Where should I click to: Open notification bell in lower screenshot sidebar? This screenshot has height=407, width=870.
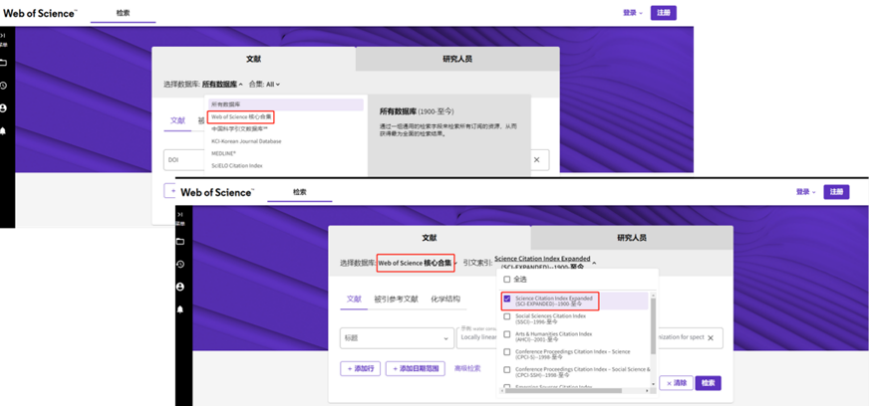coord(180,309)
